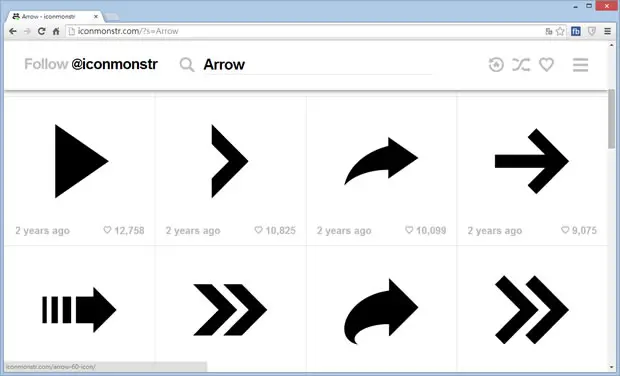This screenshot has width=620, height=376.
Task: Click the Follow @iconmonstr link
Action: (x=91, y=64)
